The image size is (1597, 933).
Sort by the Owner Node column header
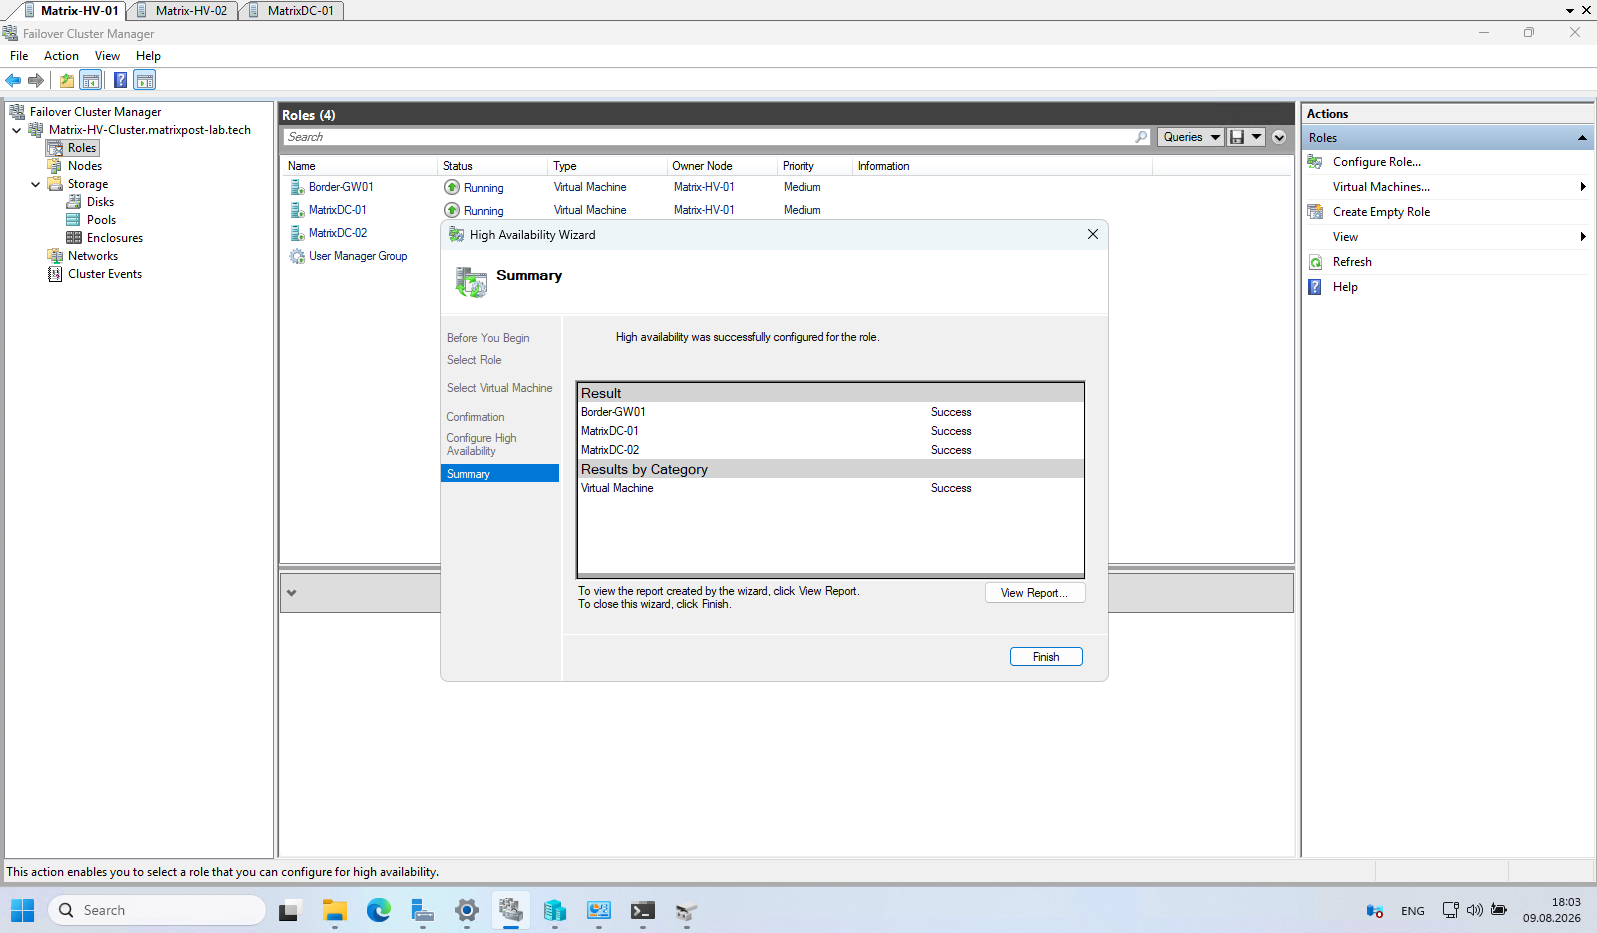tap(722, 166)
